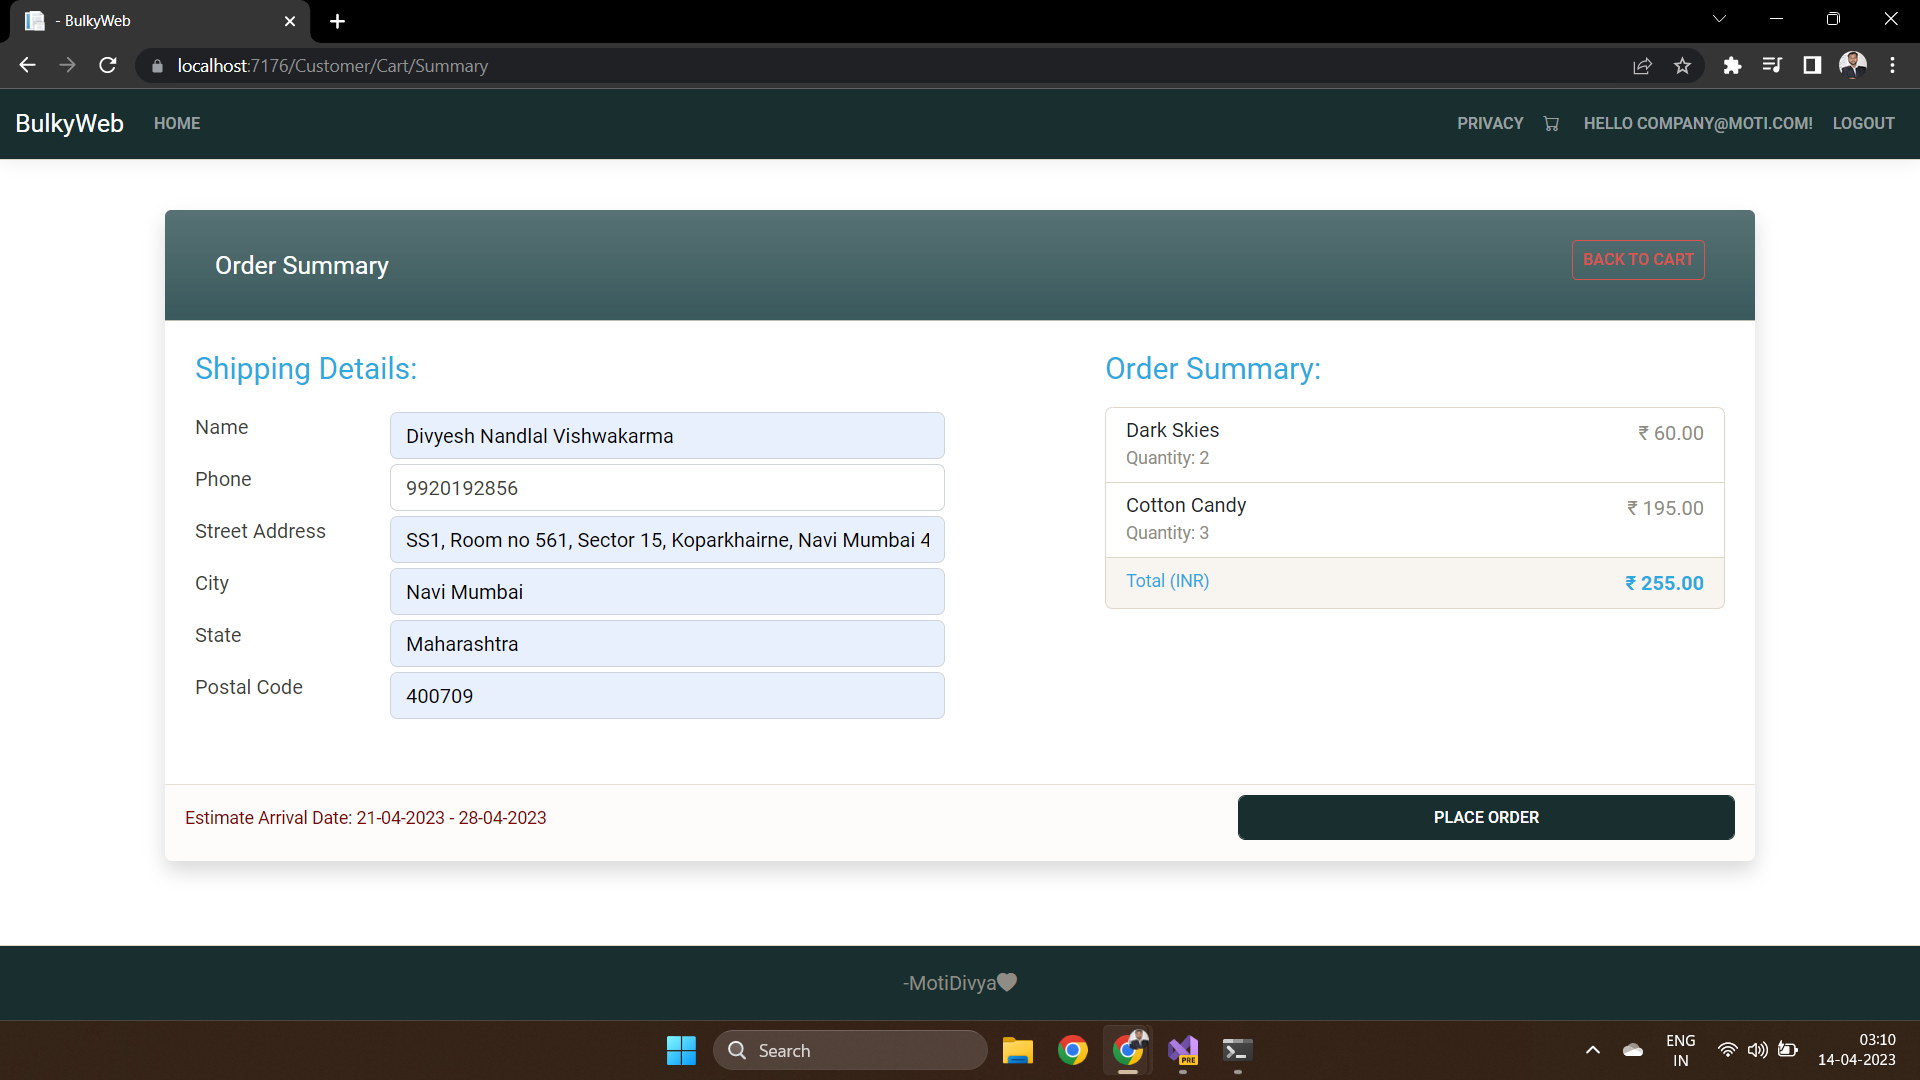Reload the page using the refresh icon
The width and height of the screenshot is (1920, 1080).
107,65
